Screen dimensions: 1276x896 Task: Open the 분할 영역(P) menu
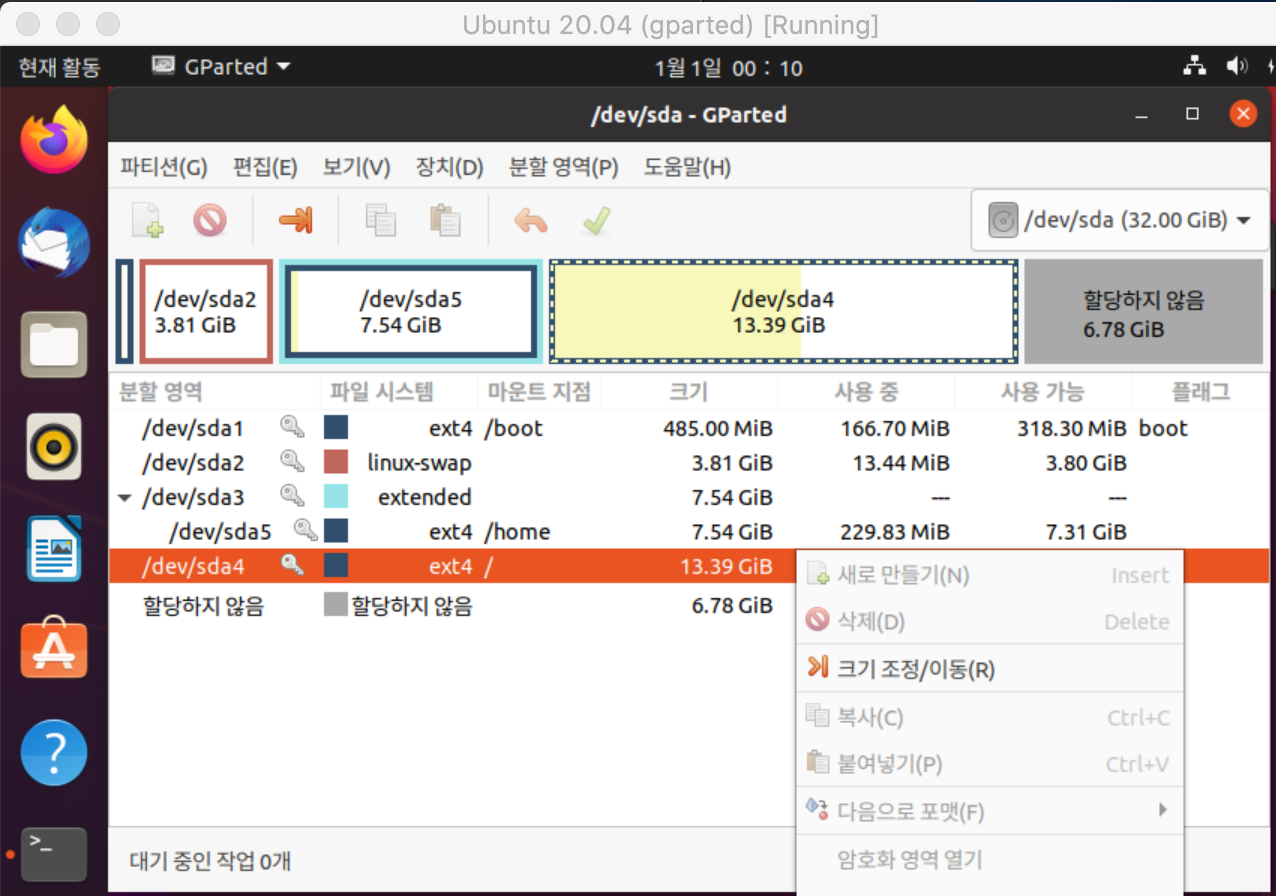(564, 168)
